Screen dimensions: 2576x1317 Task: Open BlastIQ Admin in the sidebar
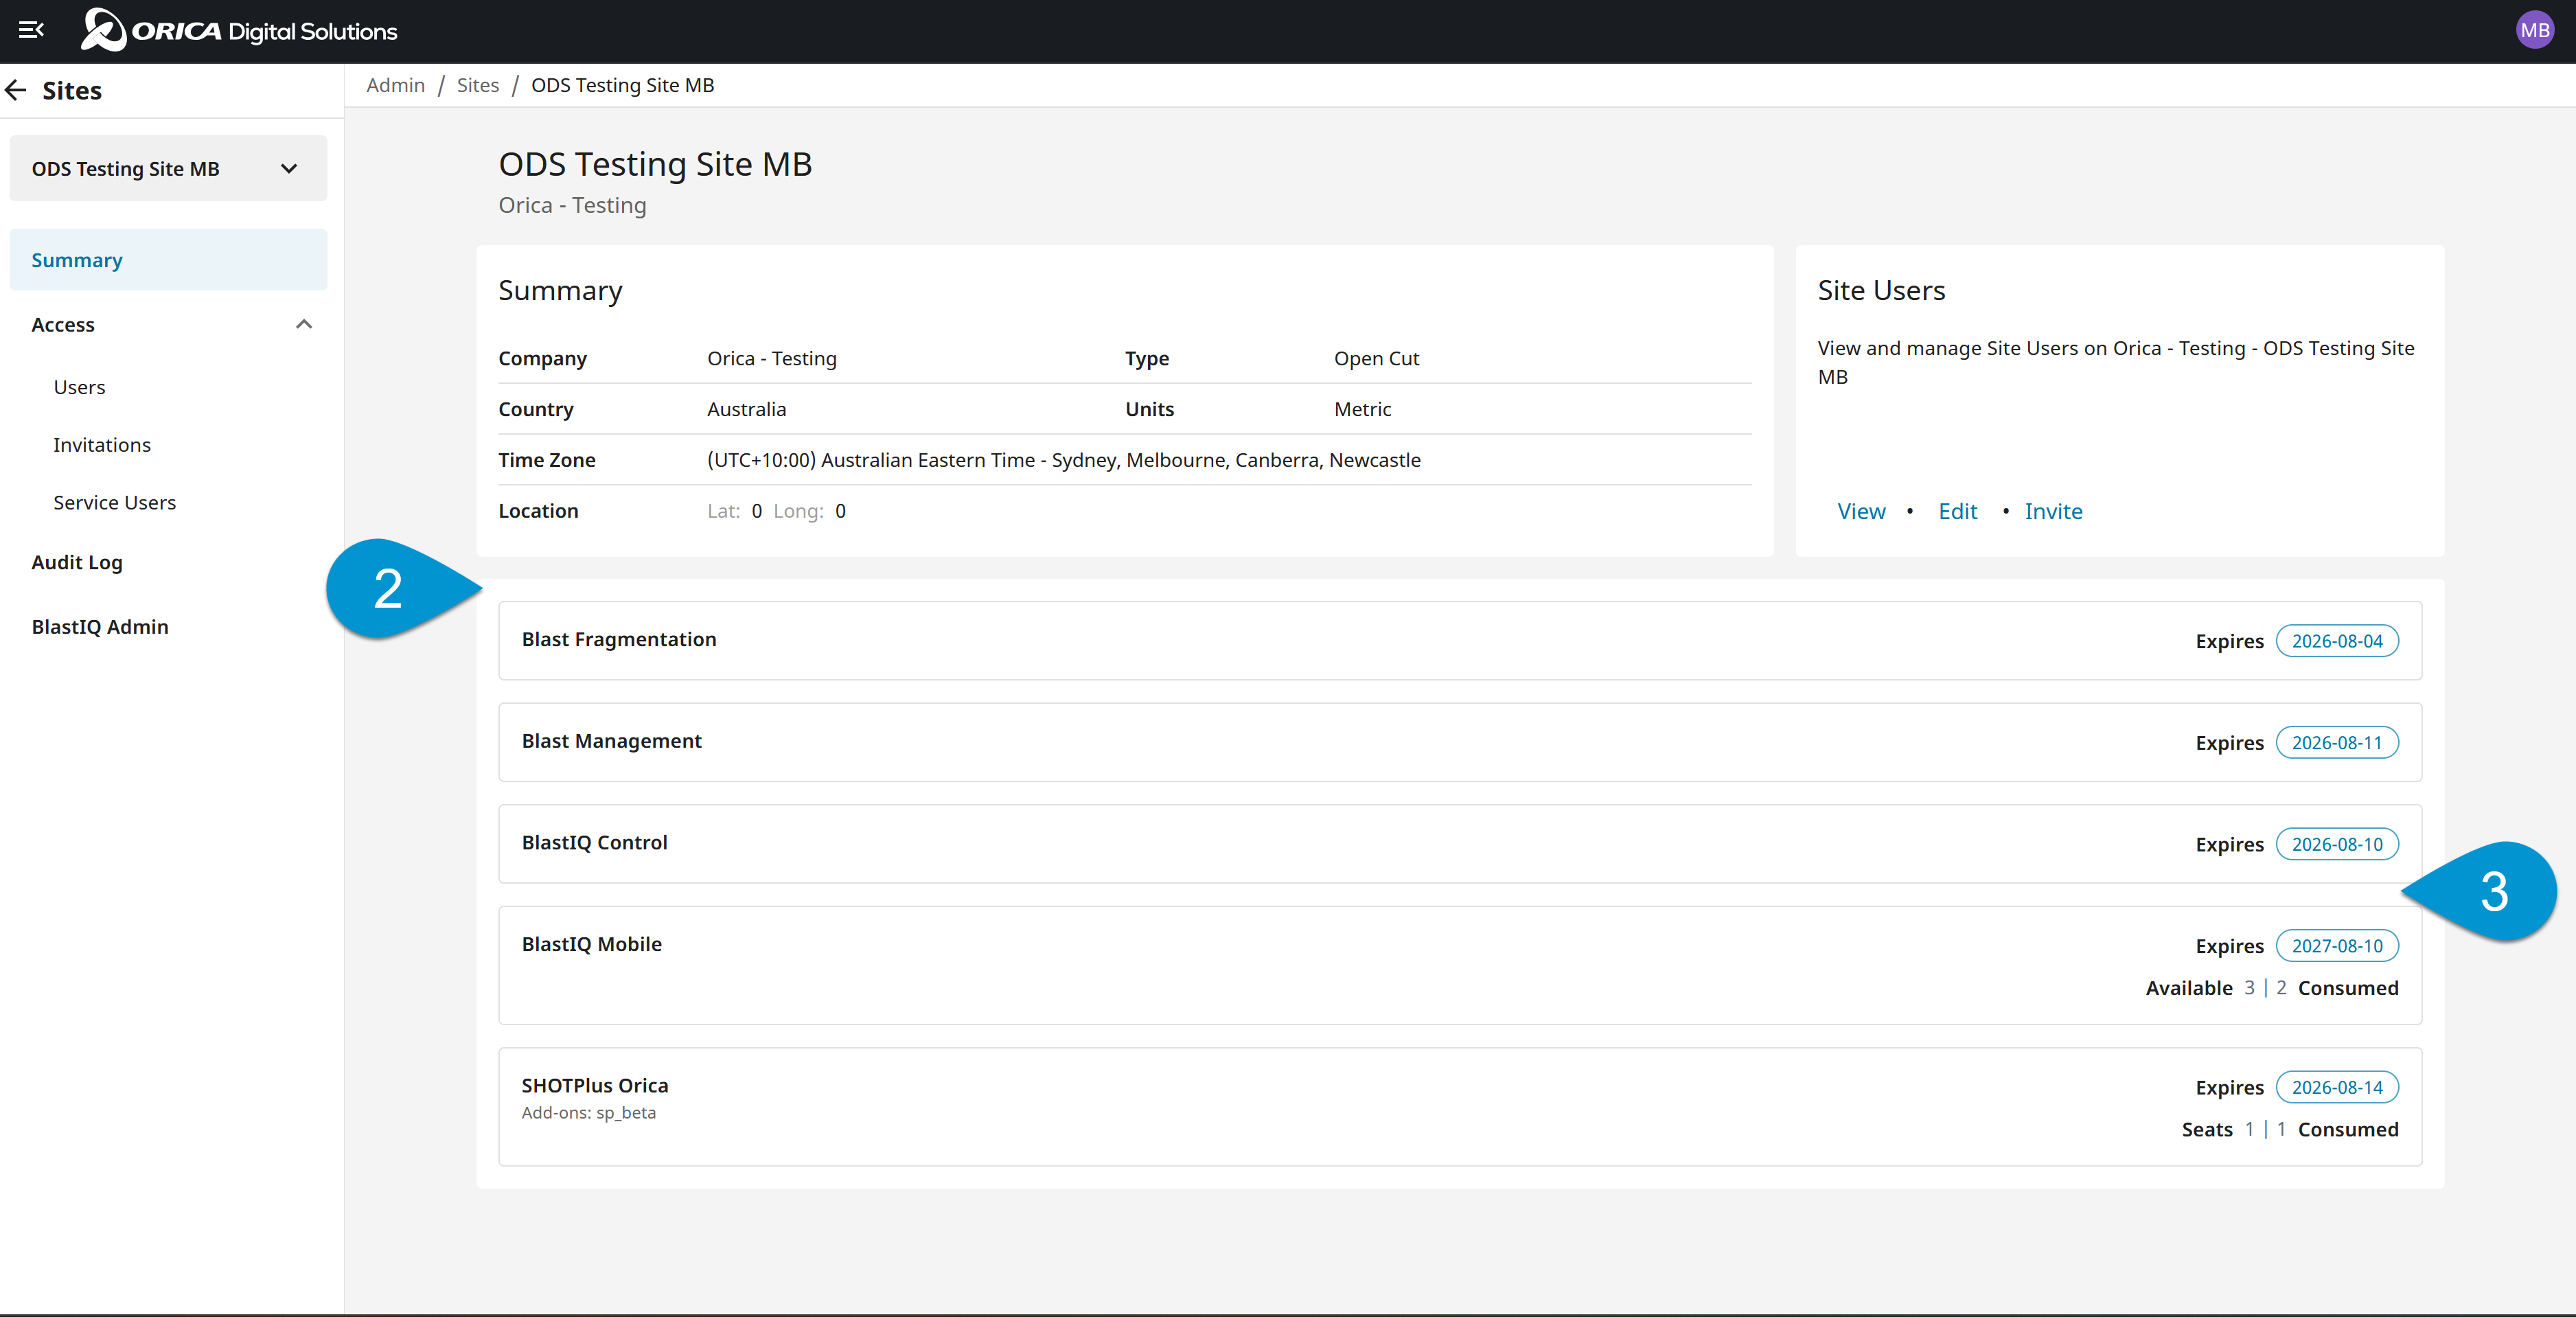point(100,627)
